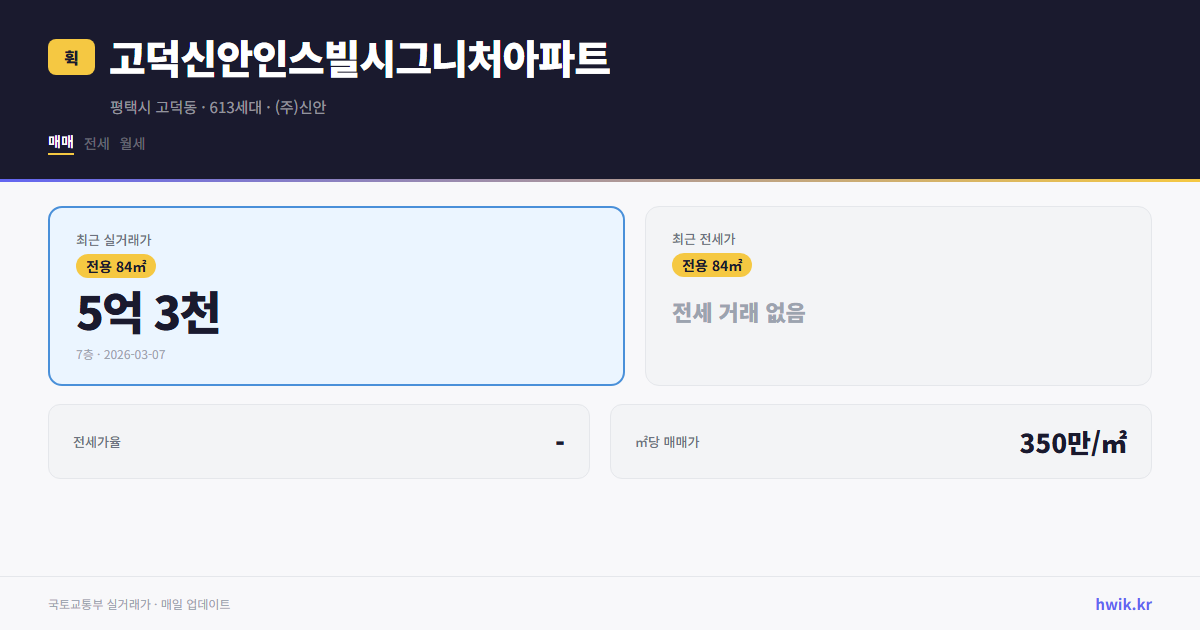
Task: Open the hwik.kr link
Action: (x=1123, y=604)
